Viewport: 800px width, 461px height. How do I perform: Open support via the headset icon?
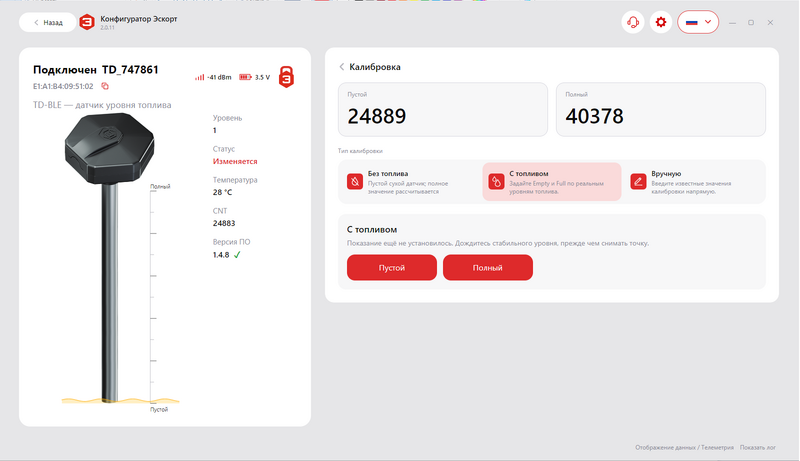pyautogui.click(x=633, y=22)
